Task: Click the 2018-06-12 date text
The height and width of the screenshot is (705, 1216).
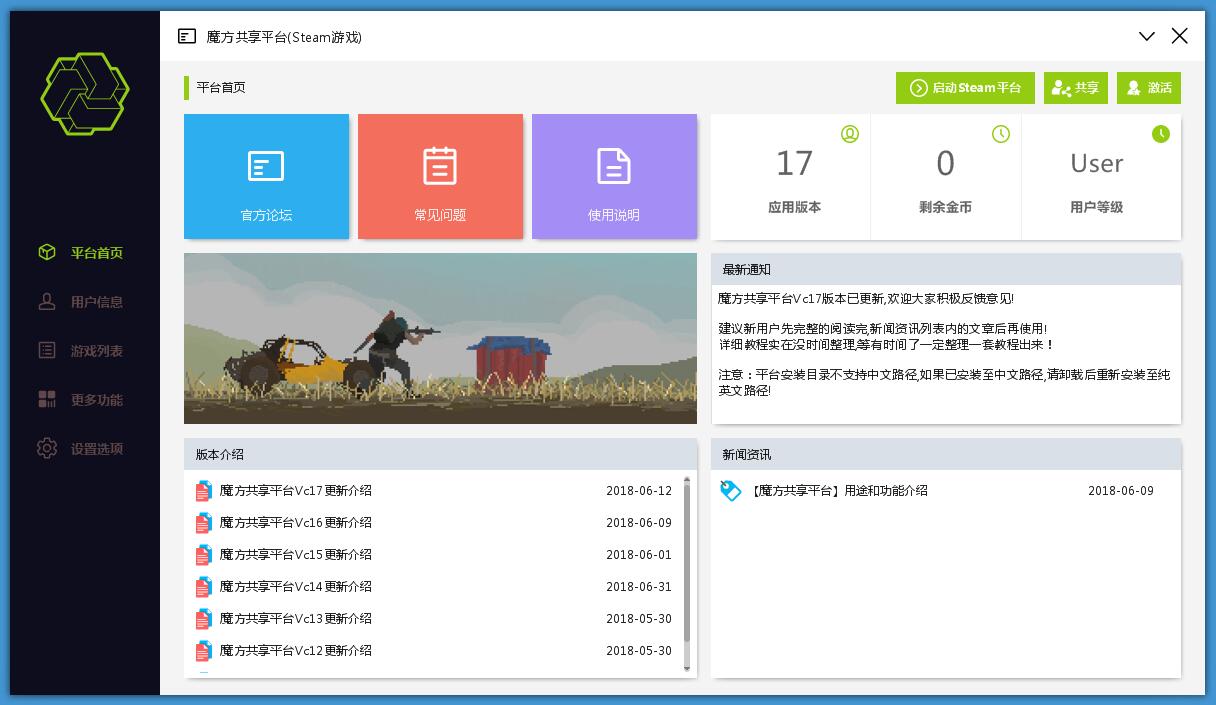Action: click(639, 491)
